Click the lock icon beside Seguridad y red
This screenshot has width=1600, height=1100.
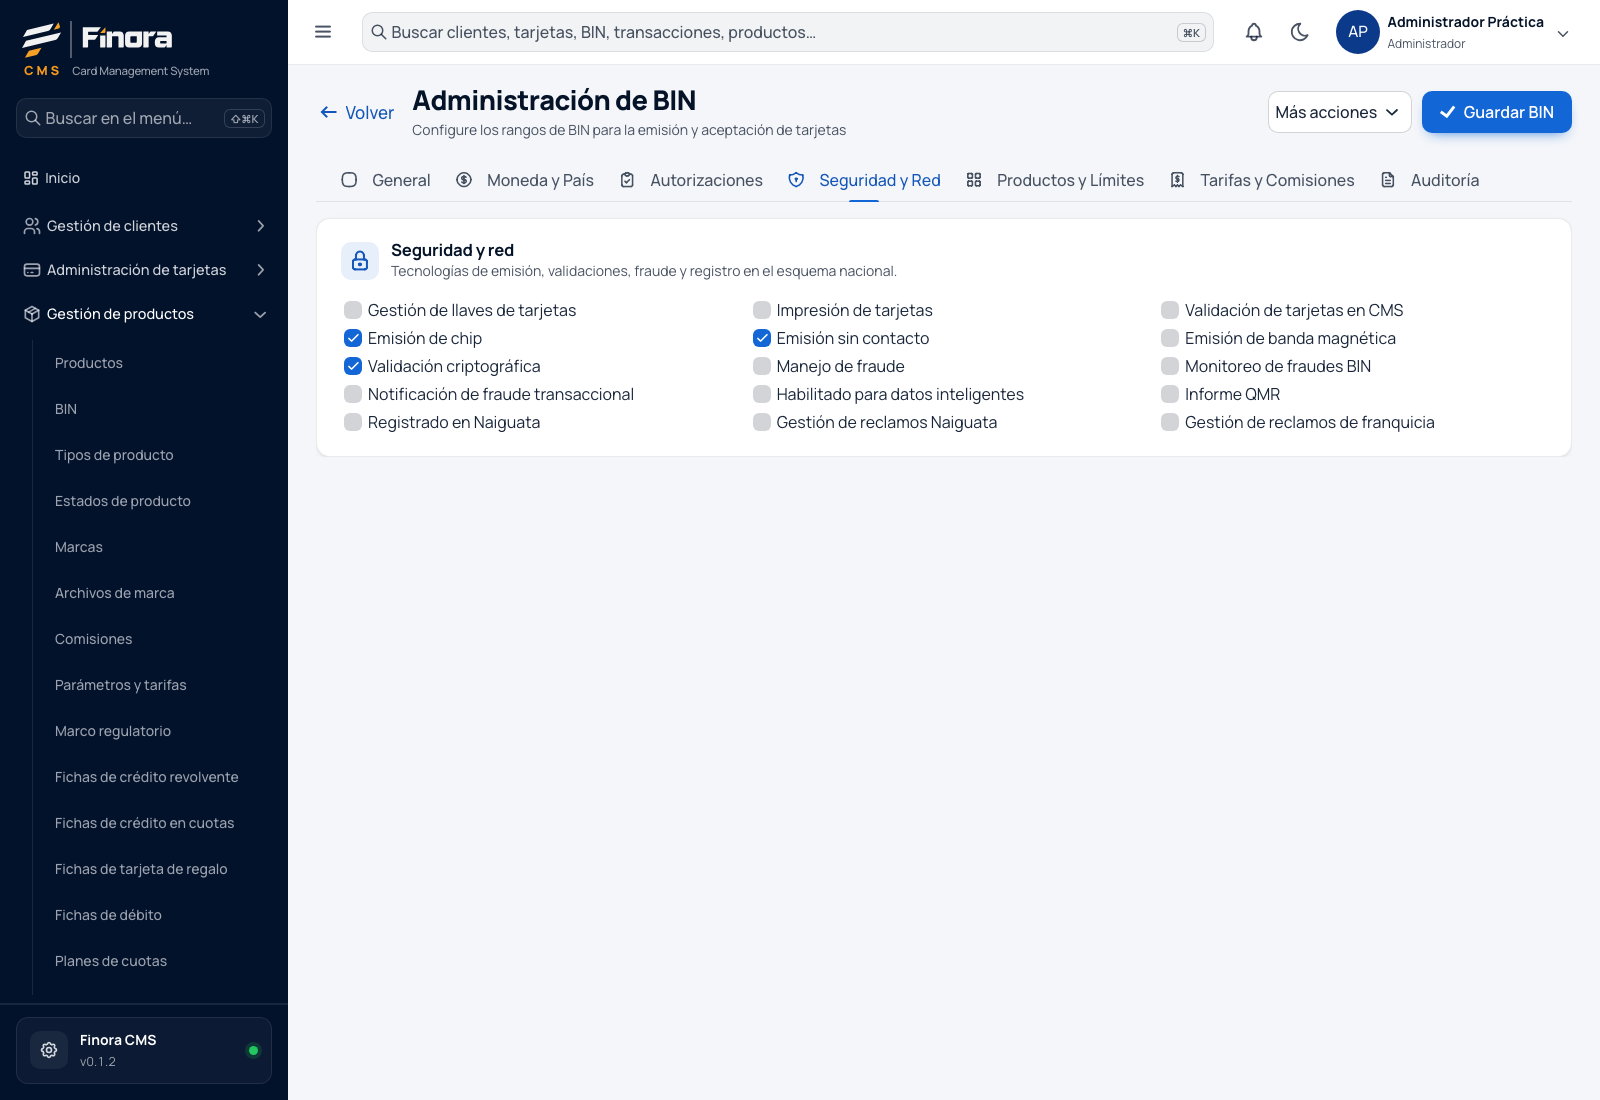(360, 261)
